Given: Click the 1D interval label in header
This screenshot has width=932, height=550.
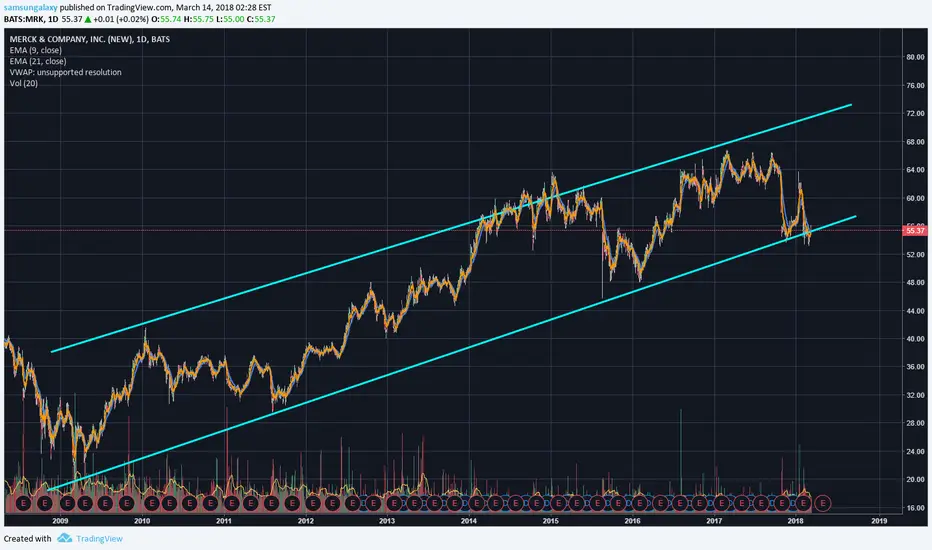Looking at the screenshot, I should [x=53, y=19].
